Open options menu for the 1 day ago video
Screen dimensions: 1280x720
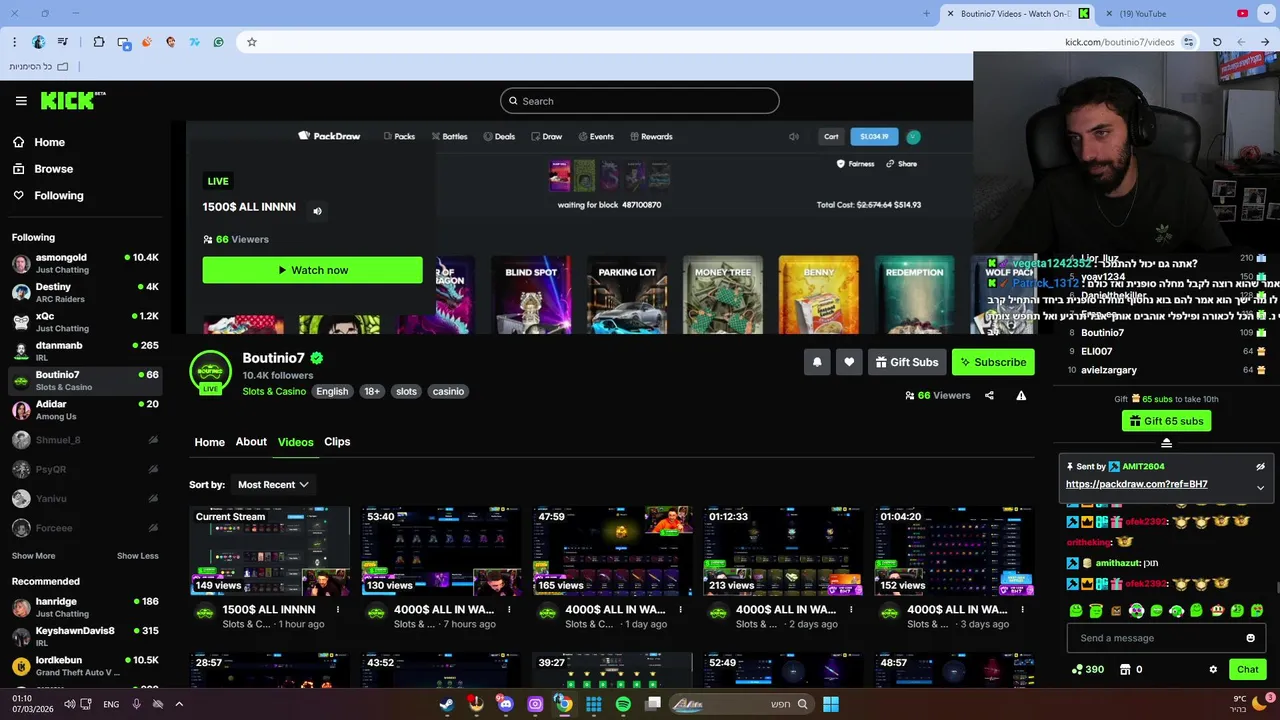pos(680,610)
